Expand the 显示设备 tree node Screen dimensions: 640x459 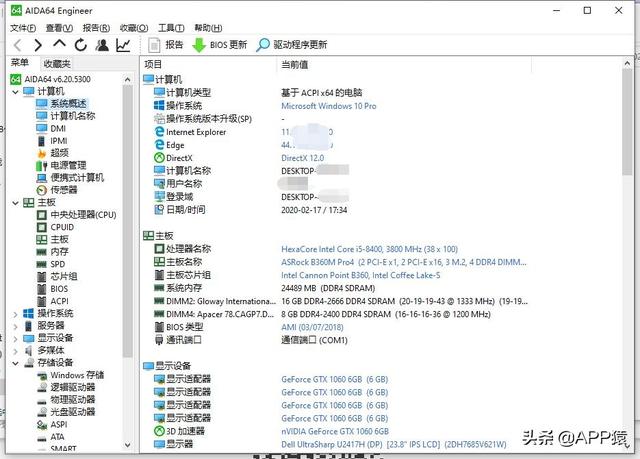click(16, 339)
